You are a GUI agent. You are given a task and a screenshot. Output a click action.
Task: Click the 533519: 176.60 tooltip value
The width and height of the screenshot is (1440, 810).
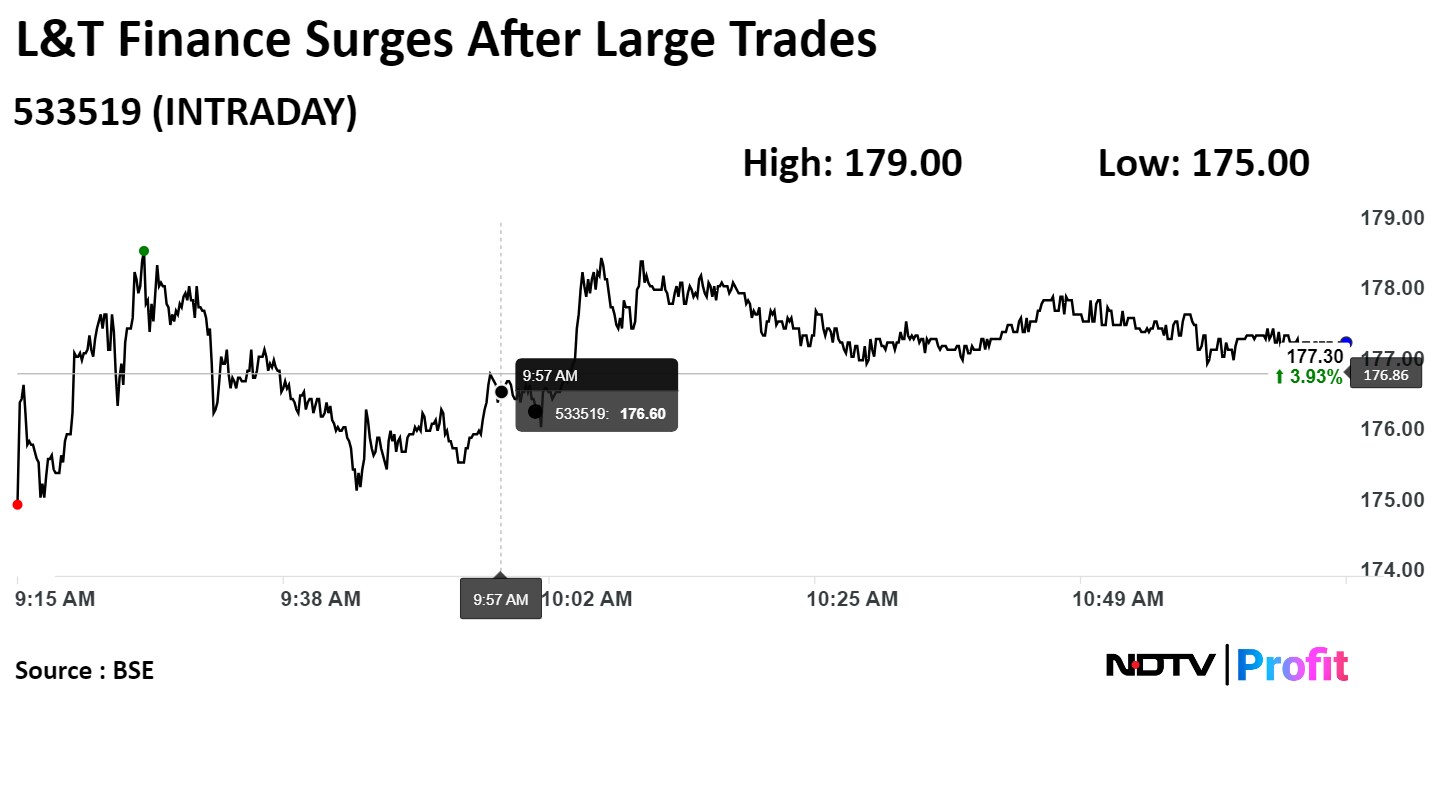point(610,412)
